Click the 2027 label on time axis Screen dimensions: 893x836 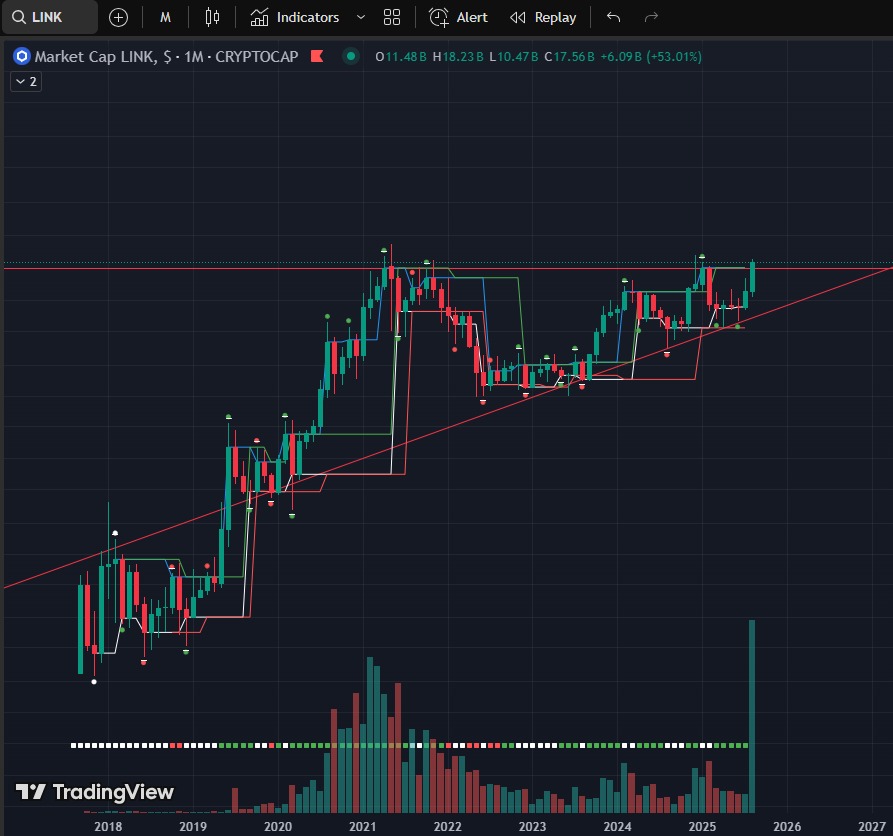coord(871,826)
